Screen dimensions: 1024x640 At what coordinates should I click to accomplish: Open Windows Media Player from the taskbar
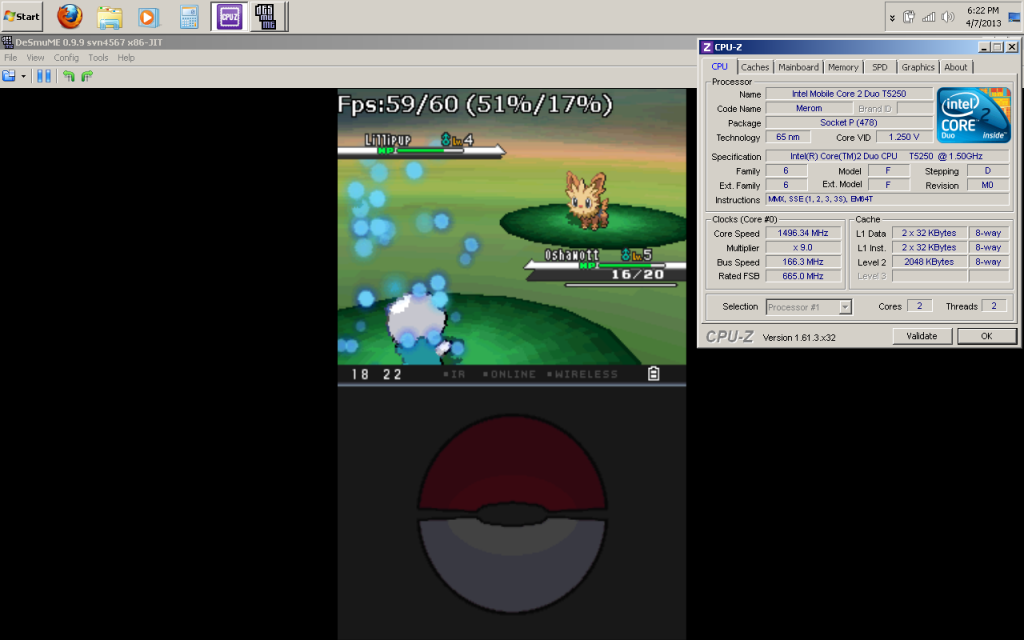tap(149, 17)
